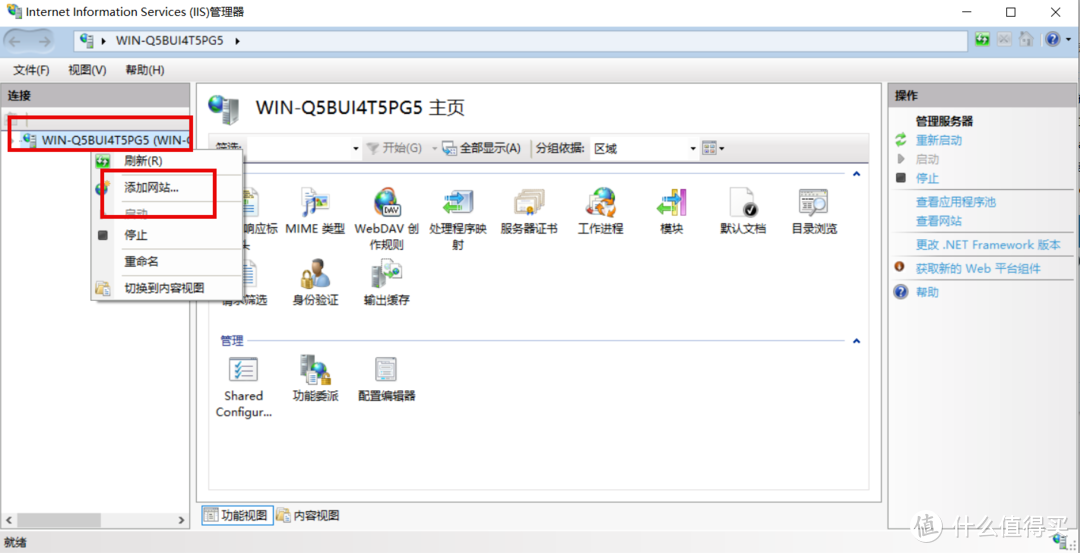Open 工作进程 feature icon

(x=601, y=211)
